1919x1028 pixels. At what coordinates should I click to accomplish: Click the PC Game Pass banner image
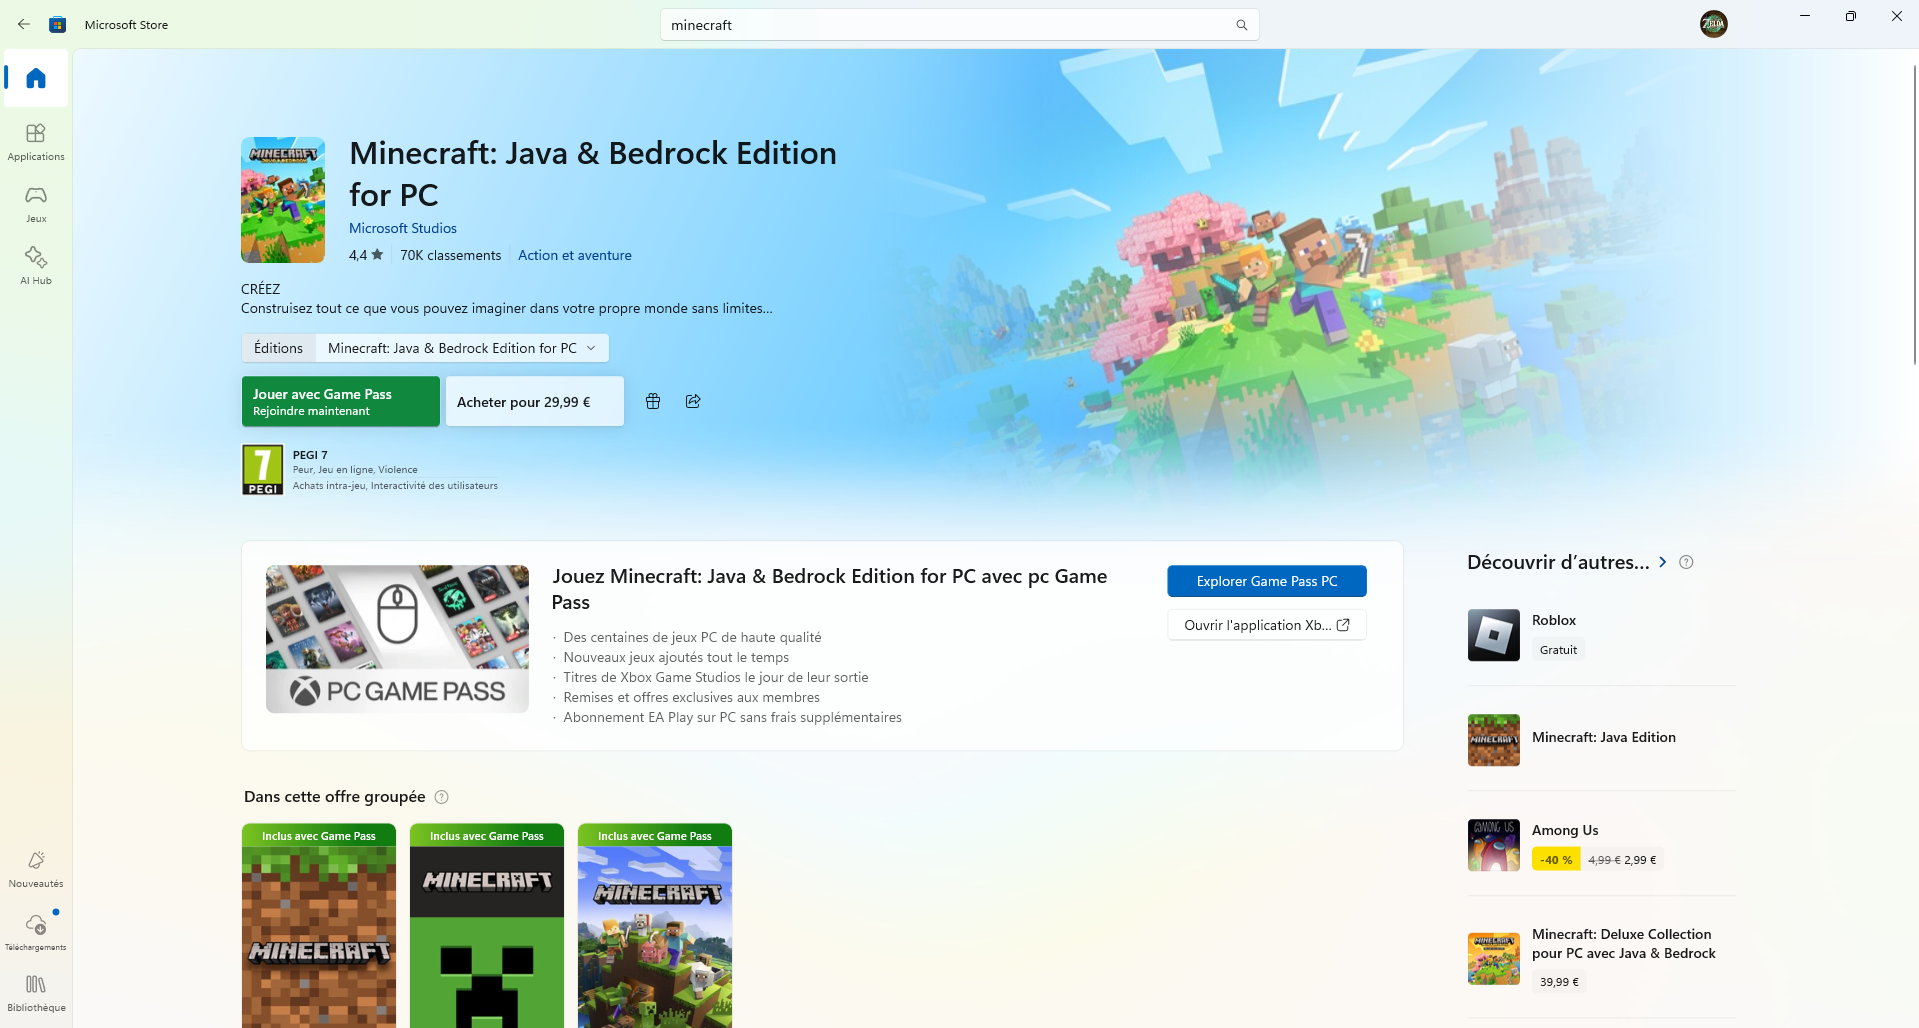(x=397, y=639)
